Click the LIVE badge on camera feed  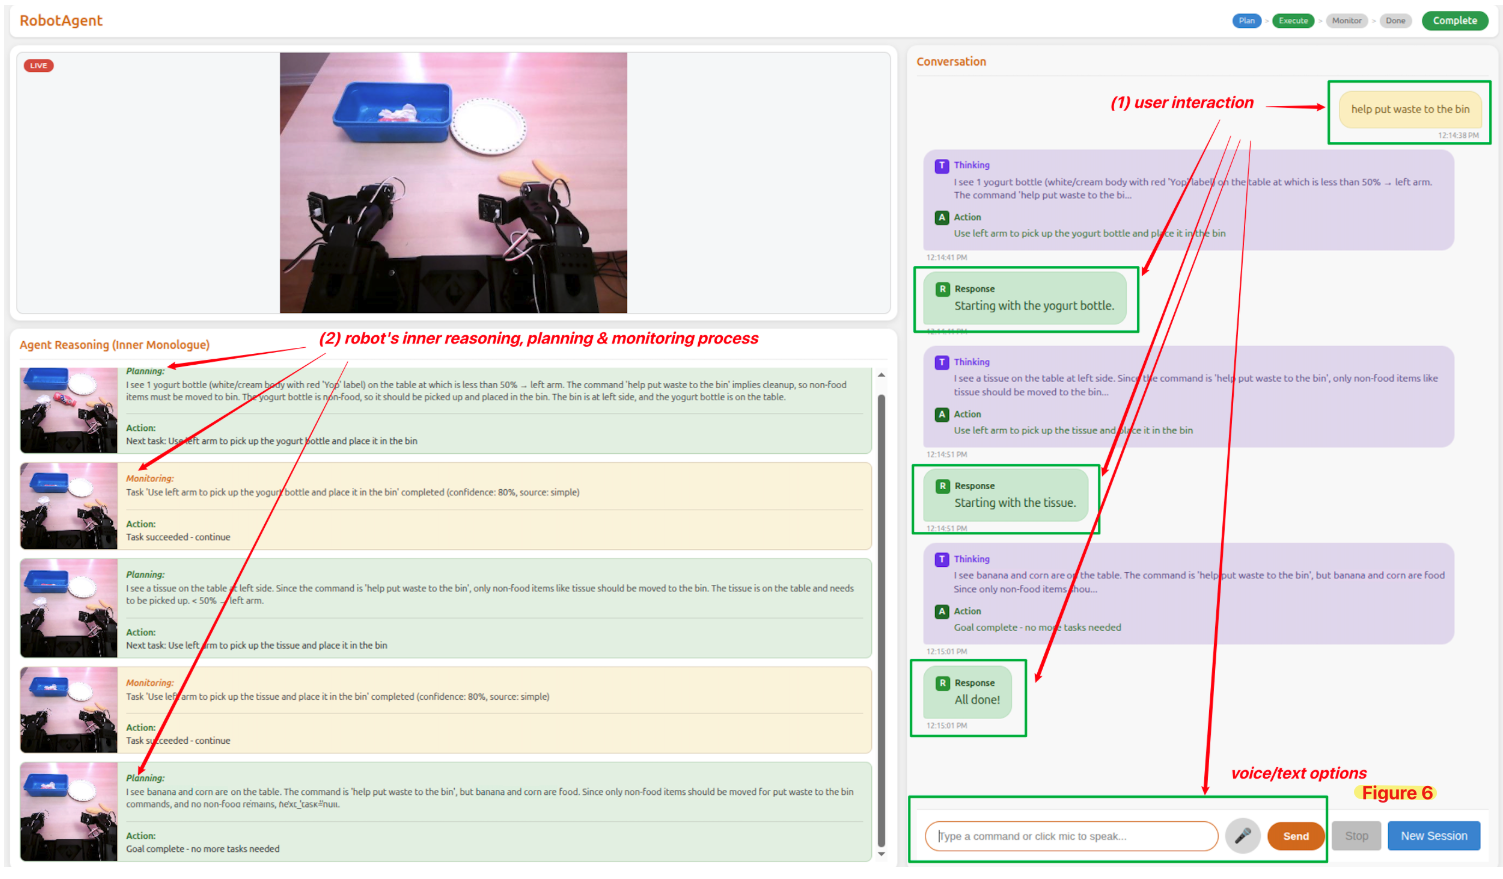pos(39,66)
